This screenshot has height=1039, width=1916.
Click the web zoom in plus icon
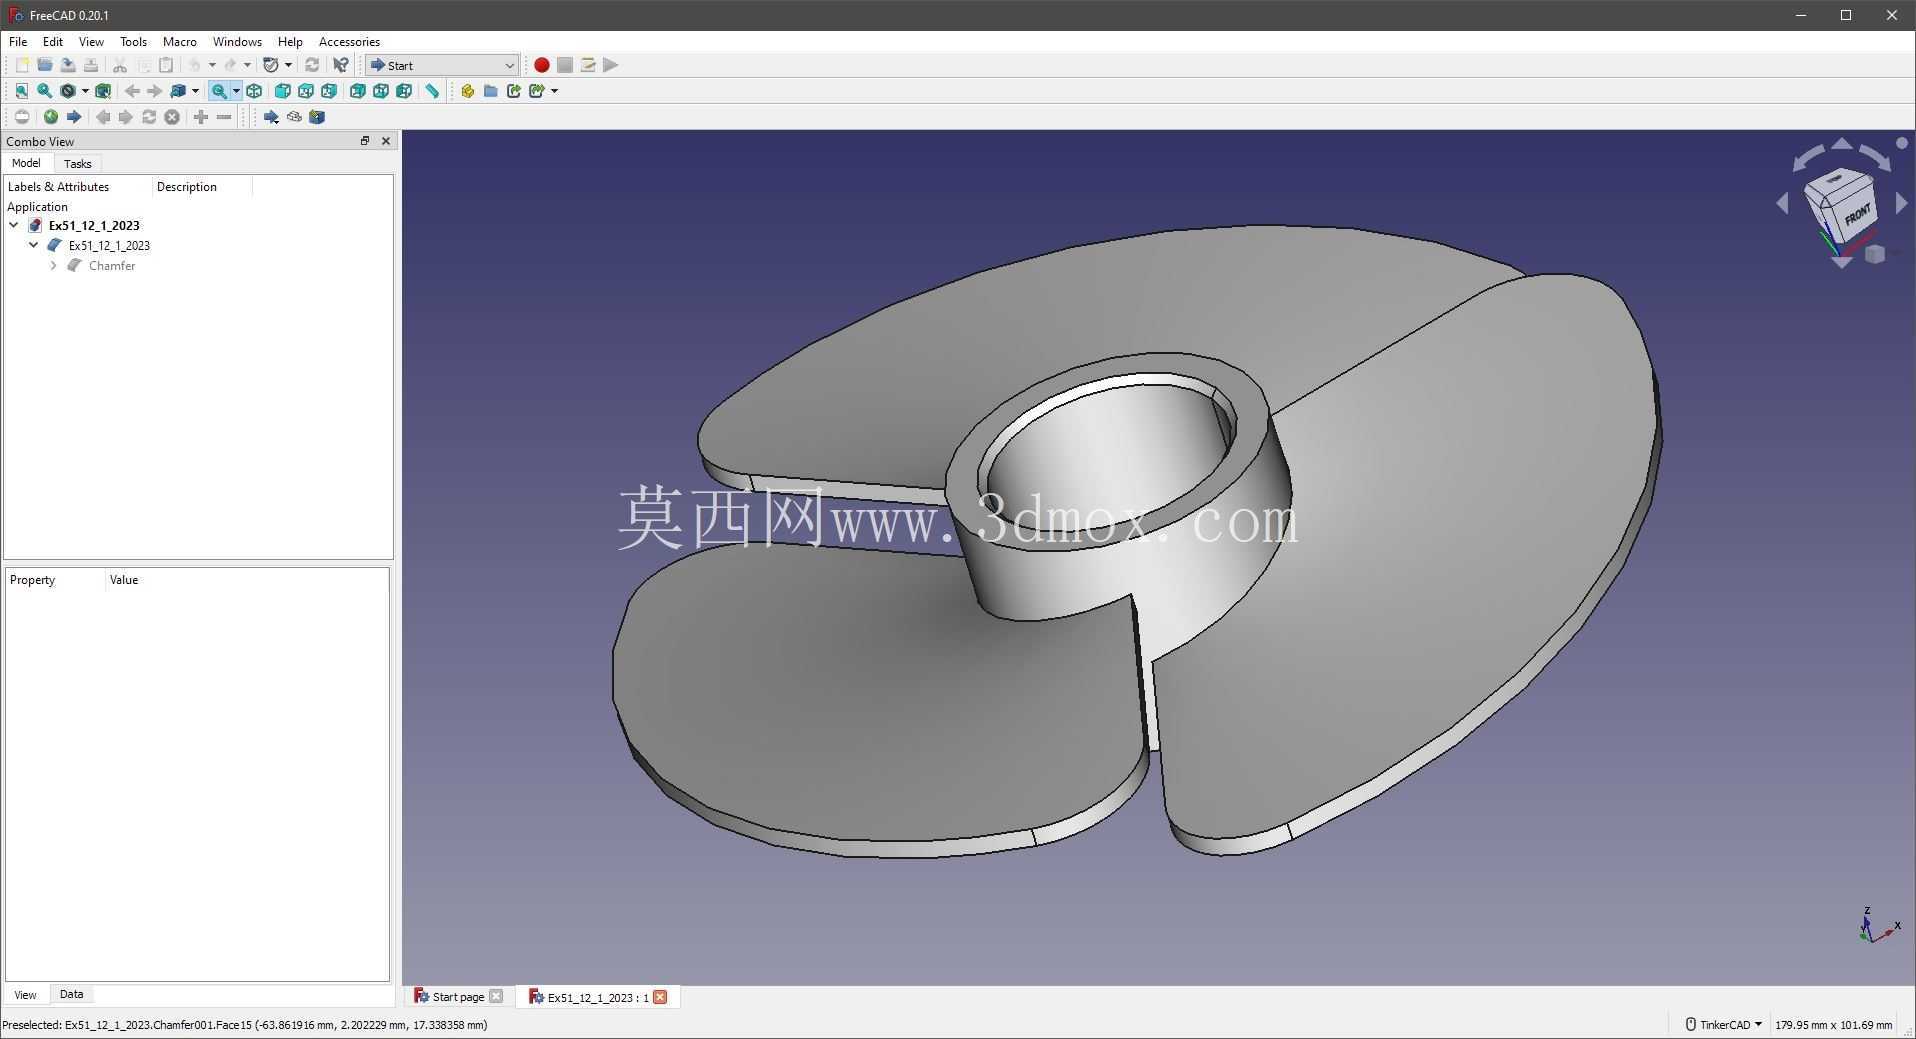point(201,117)
